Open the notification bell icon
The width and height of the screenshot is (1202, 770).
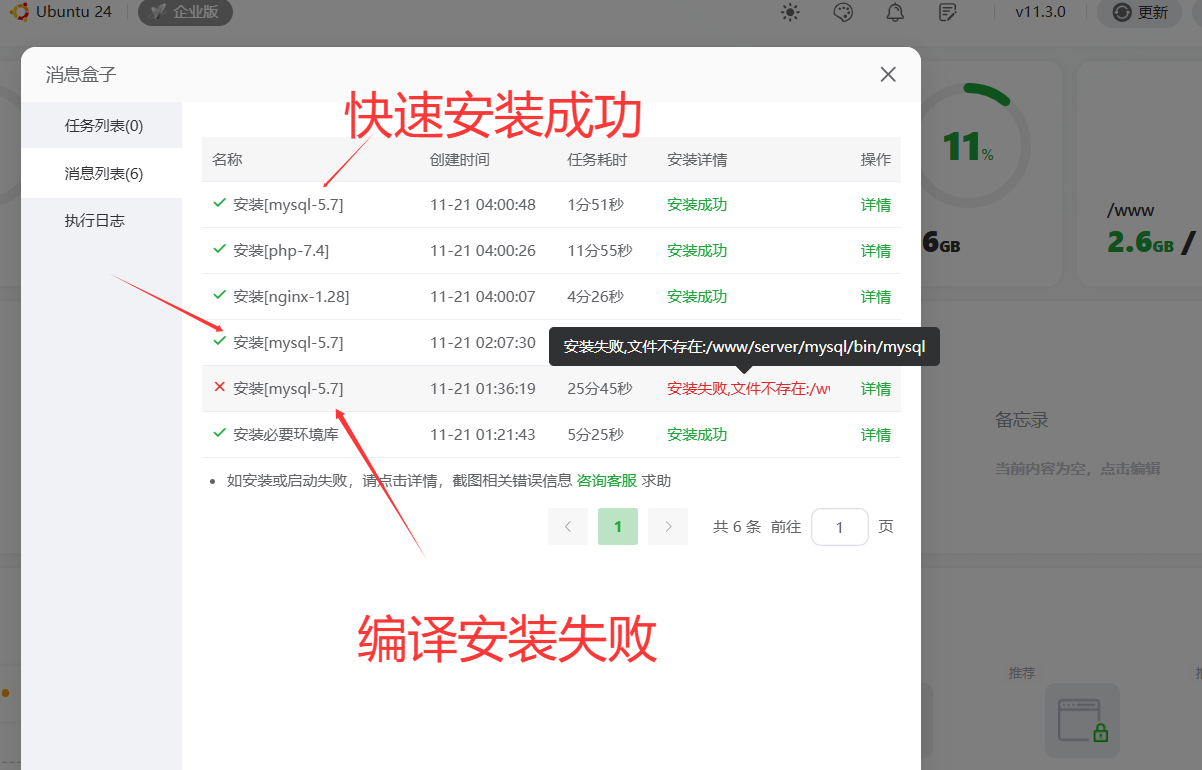pos(894,12)
